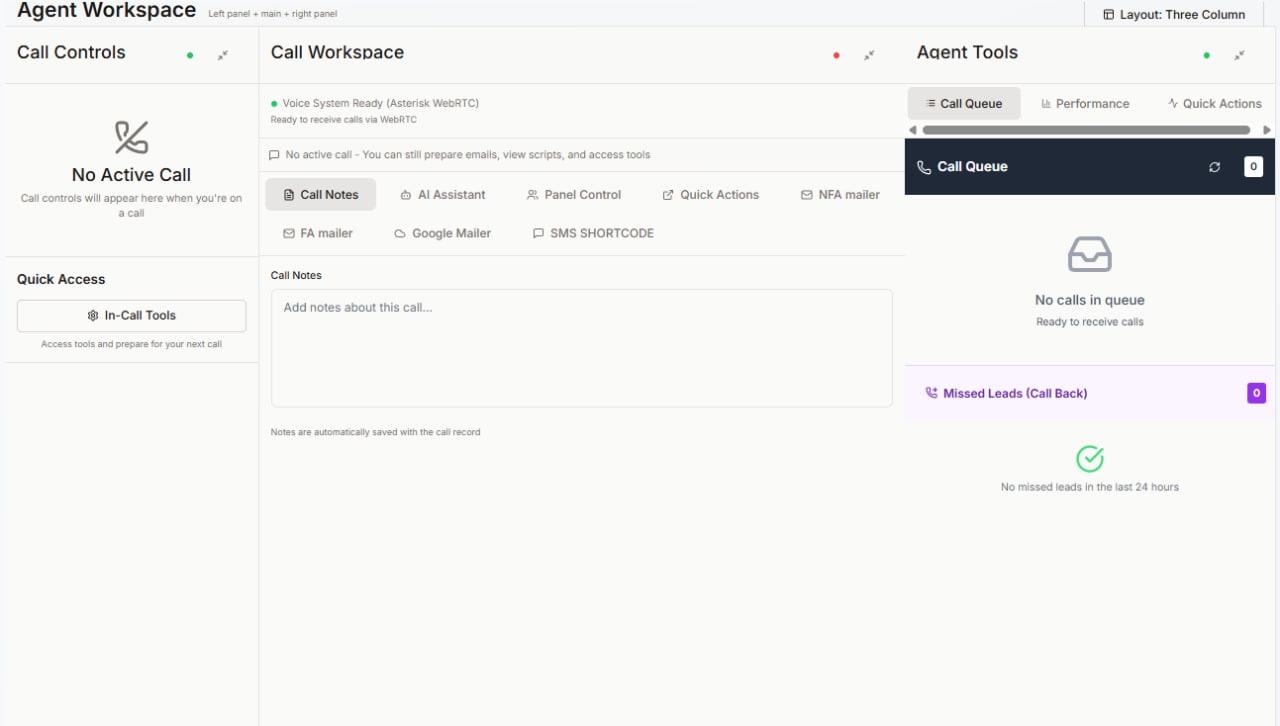
Task: Click the Ready to receive calls via WebRTC text
Action: [344, 120]
